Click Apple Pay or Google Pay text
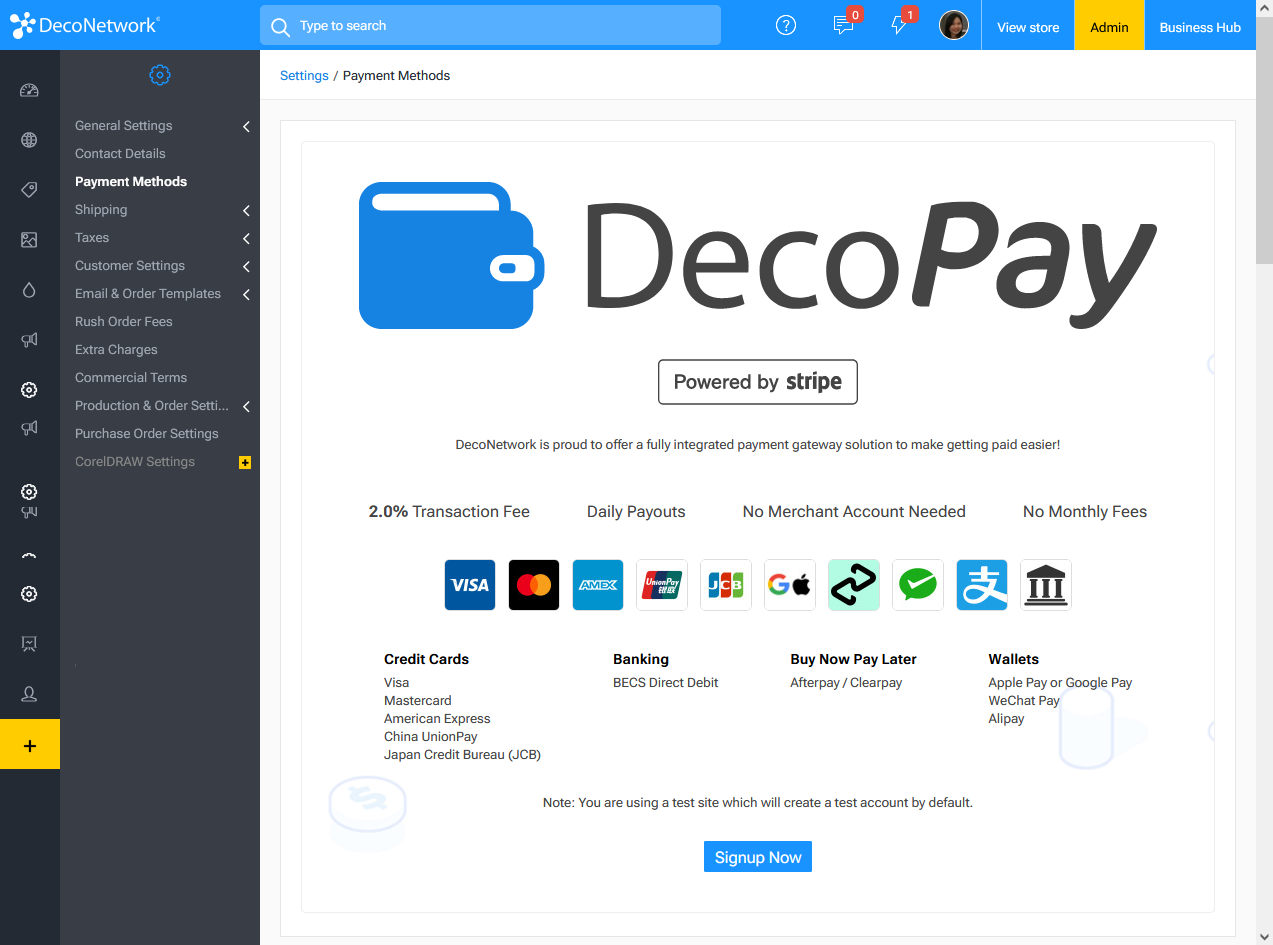Viewport: 1273px width, 945px height. (x=1060, y=682)
